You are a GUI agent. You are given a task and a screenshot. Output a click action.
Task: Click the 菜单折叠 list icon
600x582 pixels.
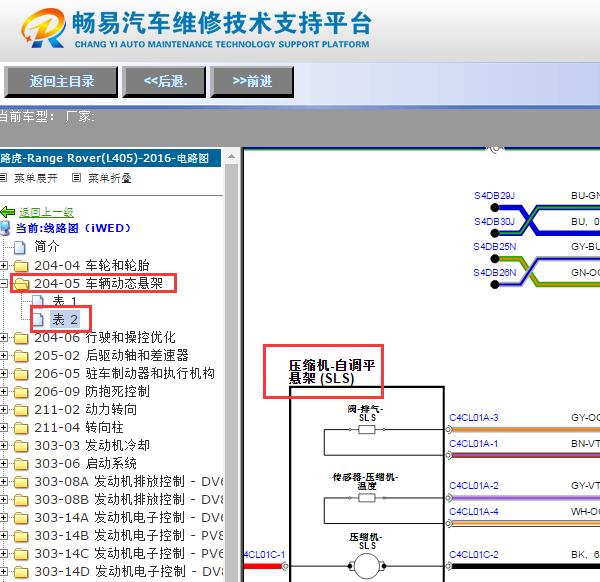pos(77,178)
